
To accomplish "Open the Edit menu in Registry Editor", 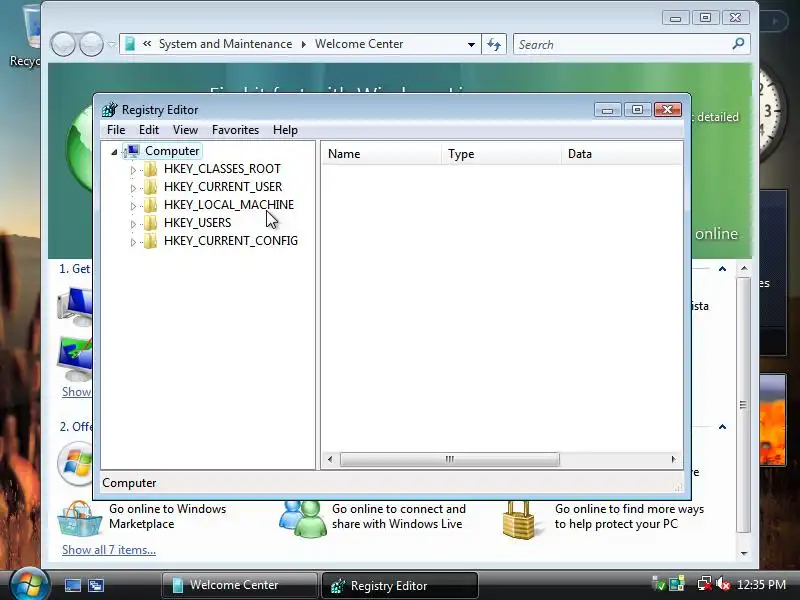I will (149, 130).
